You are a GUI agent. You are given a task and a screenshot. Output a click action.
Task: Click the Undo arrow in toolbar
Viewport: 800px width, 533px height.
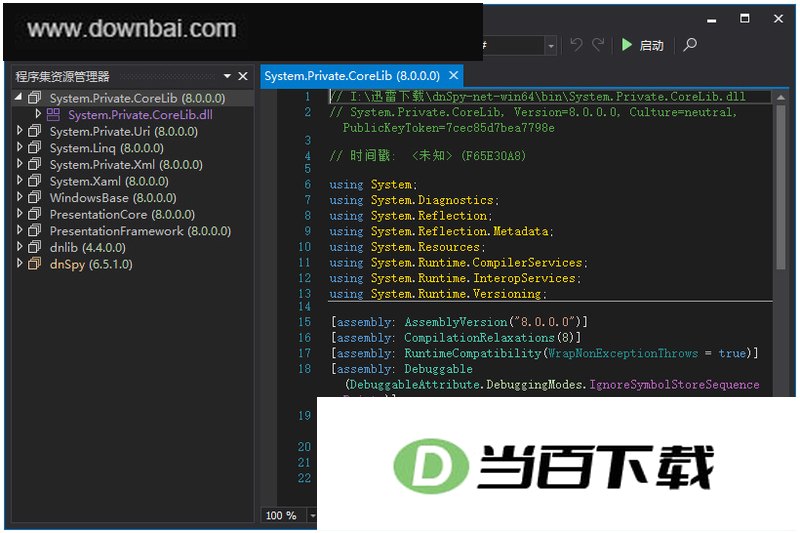pyautogui.click(x=577, y=45)
